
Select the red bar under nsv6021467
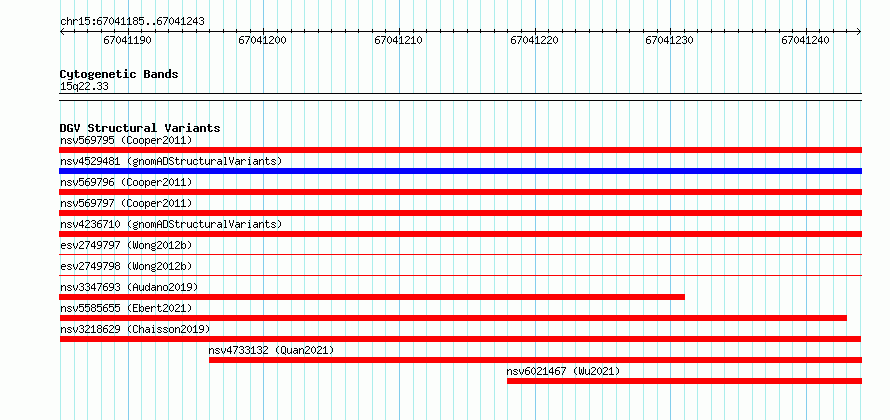[x=684, y=381]
